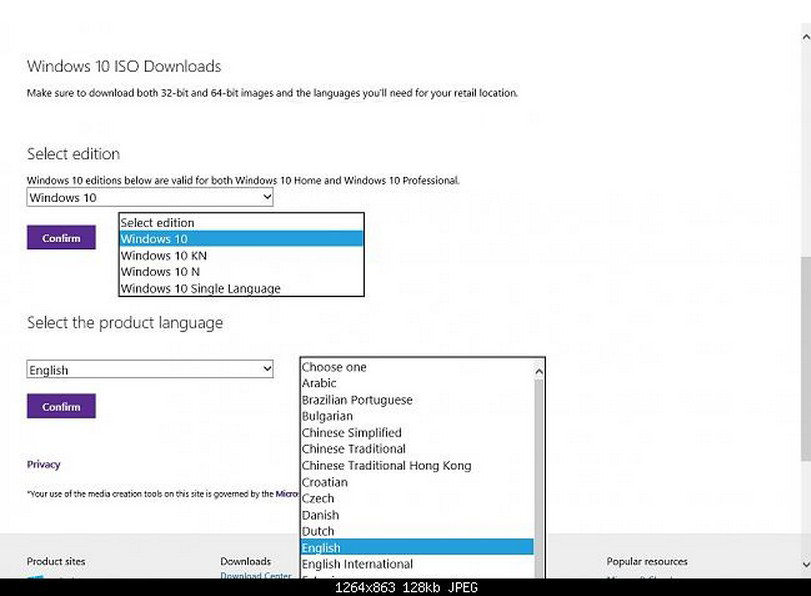Select English International language

[417, 564]
